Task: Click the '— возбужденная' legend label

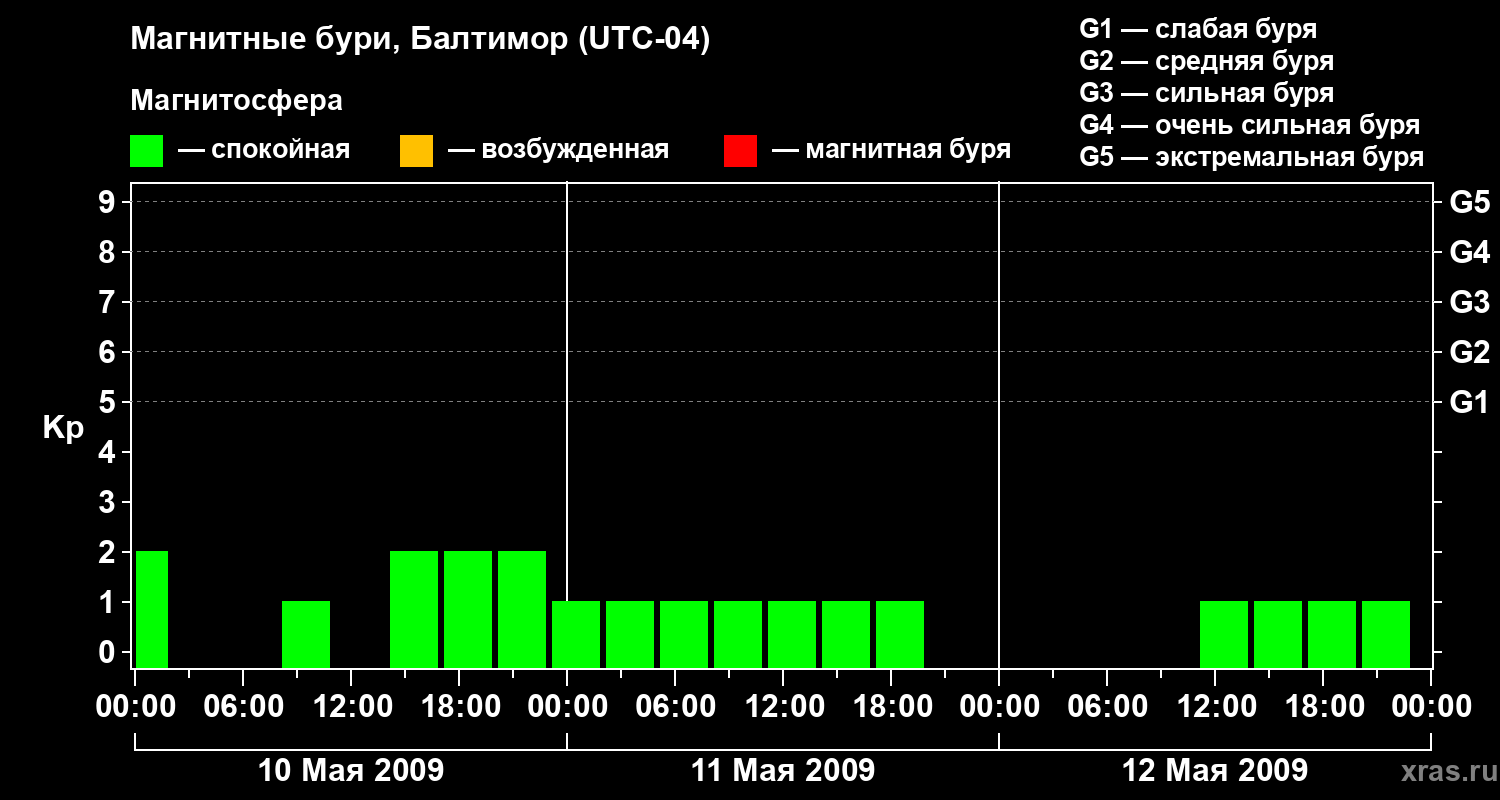Action: 558,150
